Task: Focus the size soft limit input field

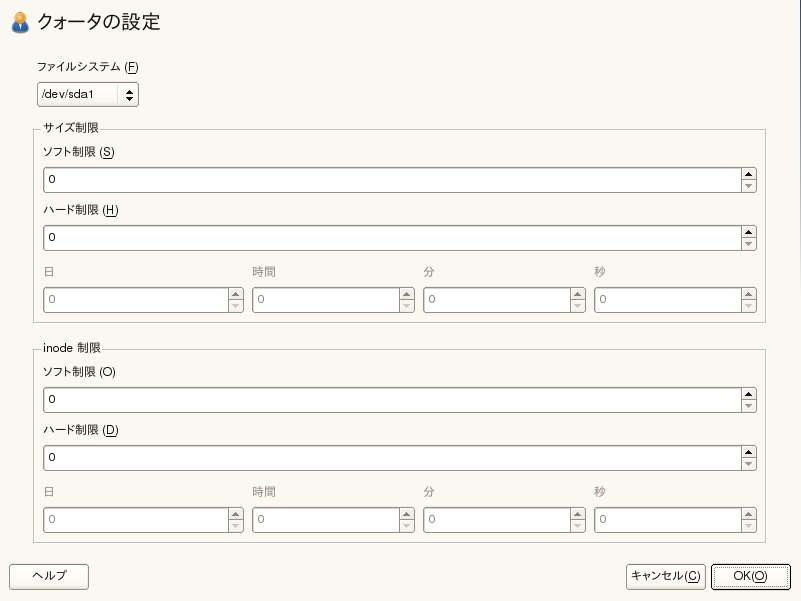Action: tap(392, 180)
